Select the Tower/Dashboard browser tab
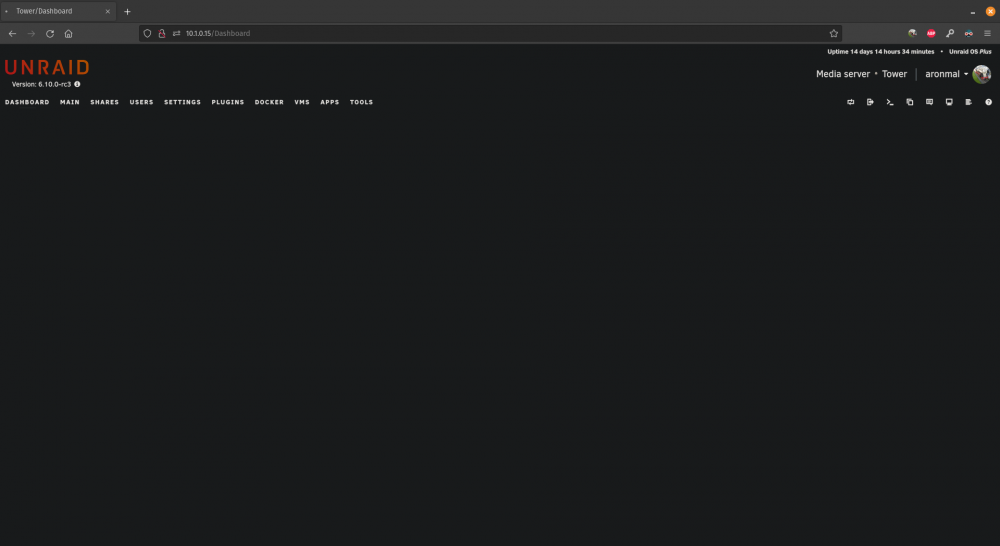The width and height of the screenshot is (1000, 546). (x=58, y=11)
